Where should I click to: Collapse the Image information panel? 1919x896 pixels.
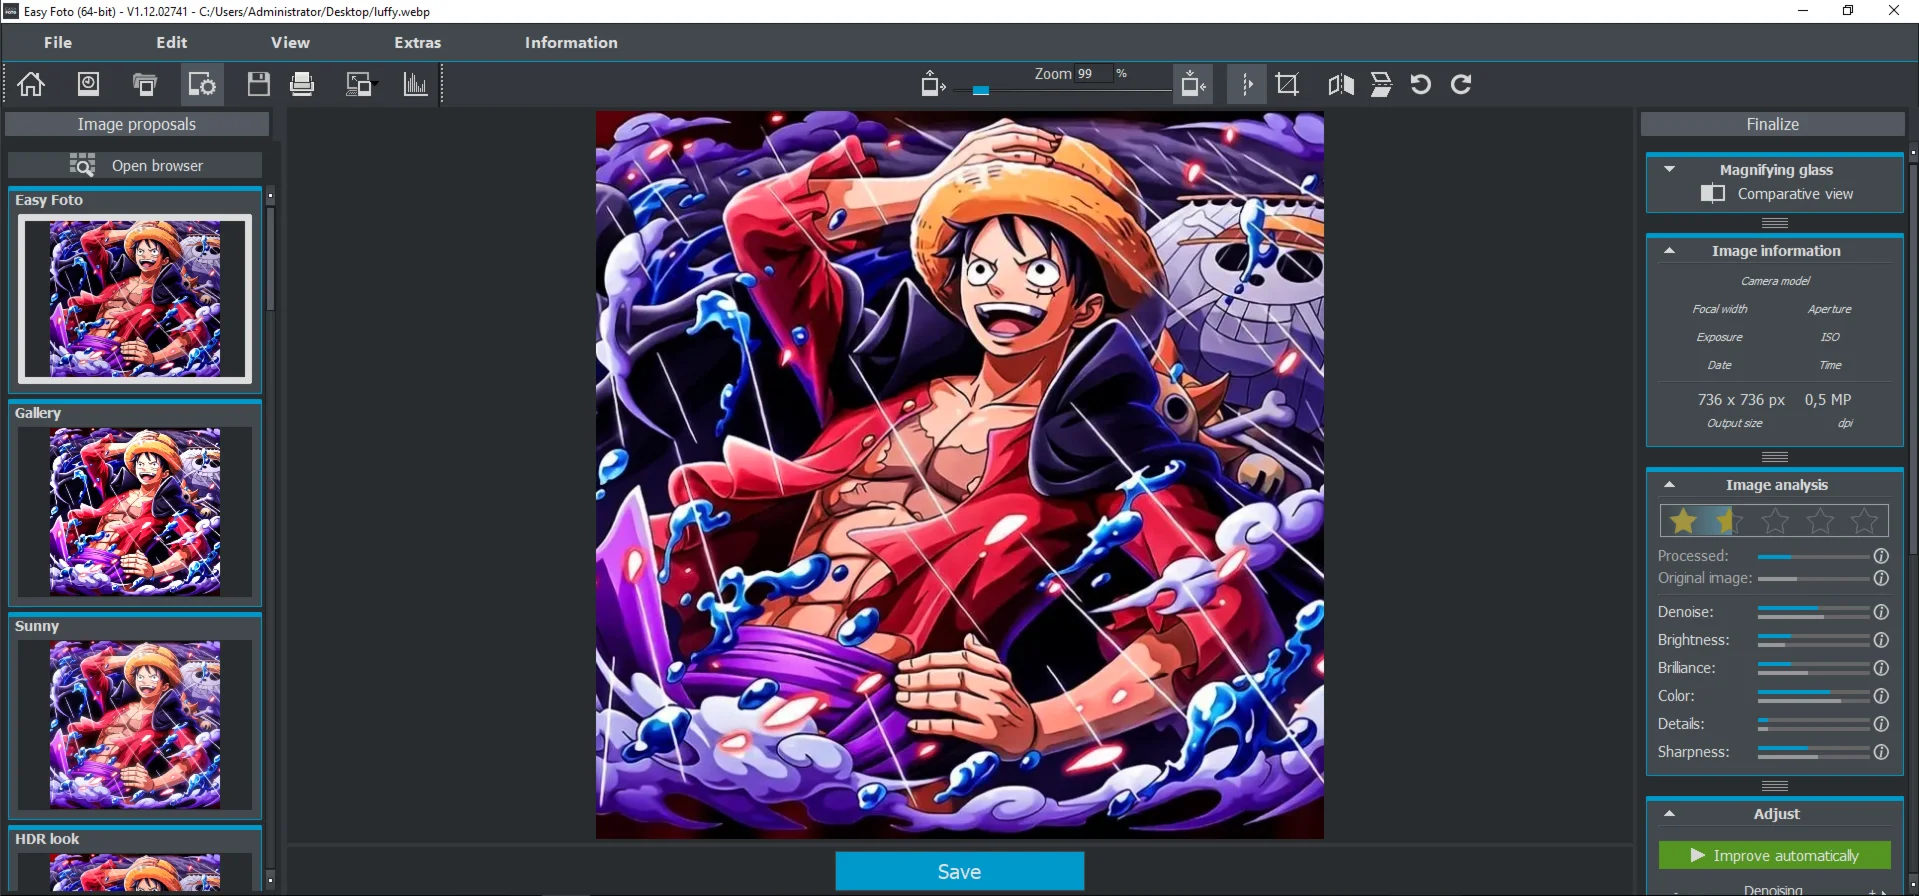pyautogui.click(x=1669, y=251)
